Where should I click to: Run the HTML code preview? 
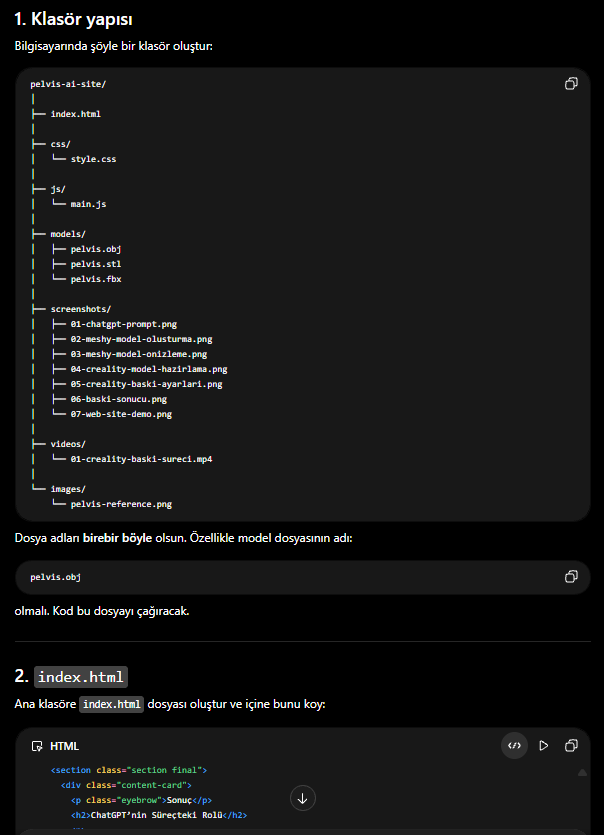point(544,746)
